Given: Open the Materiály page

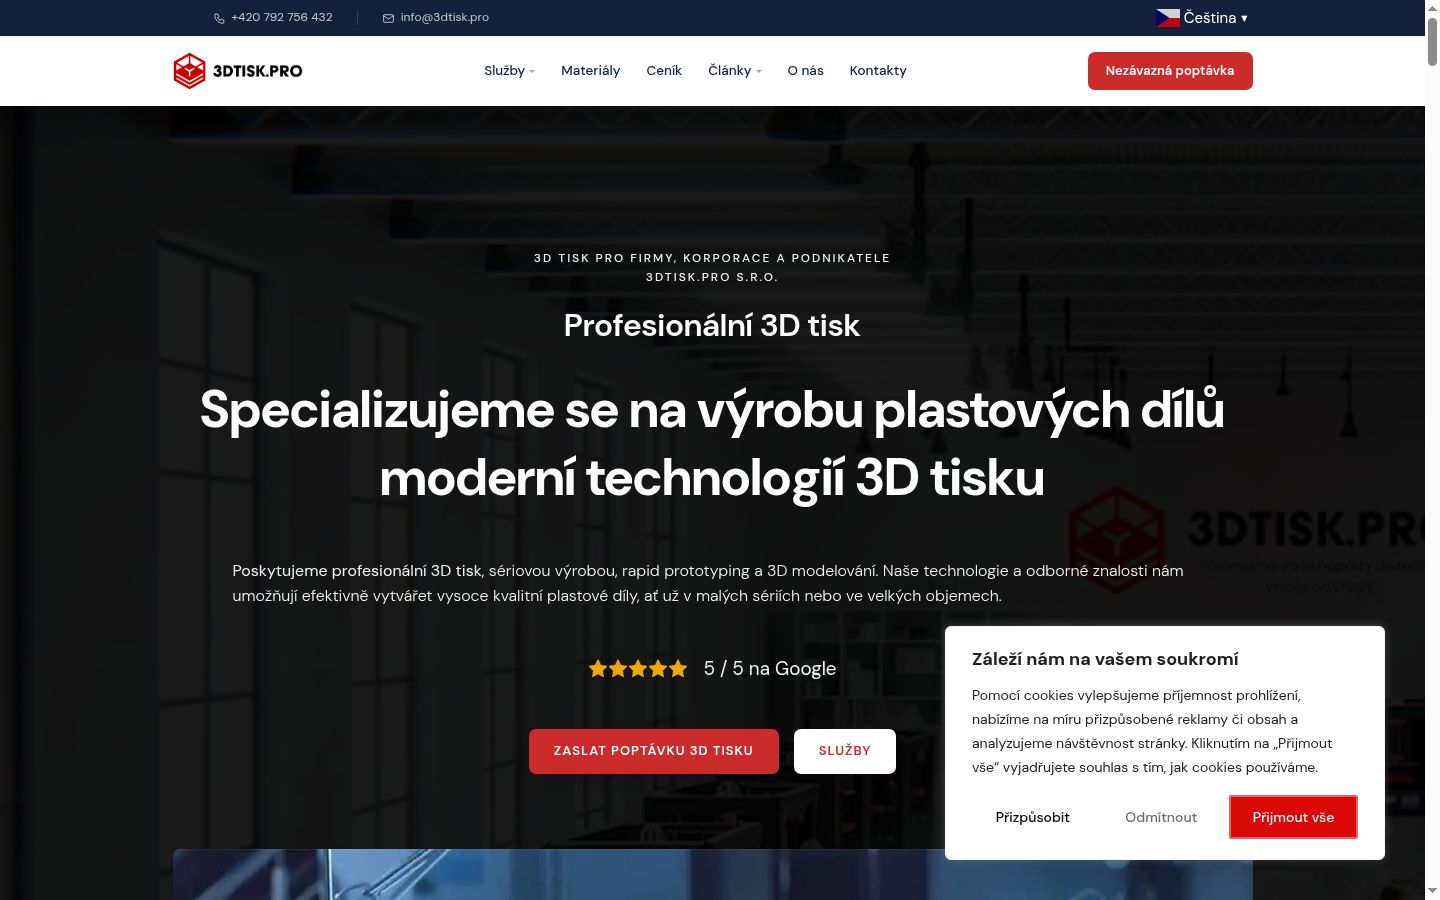Looking at the screenshot, I should pyautogui.click(x=590, y=71).
